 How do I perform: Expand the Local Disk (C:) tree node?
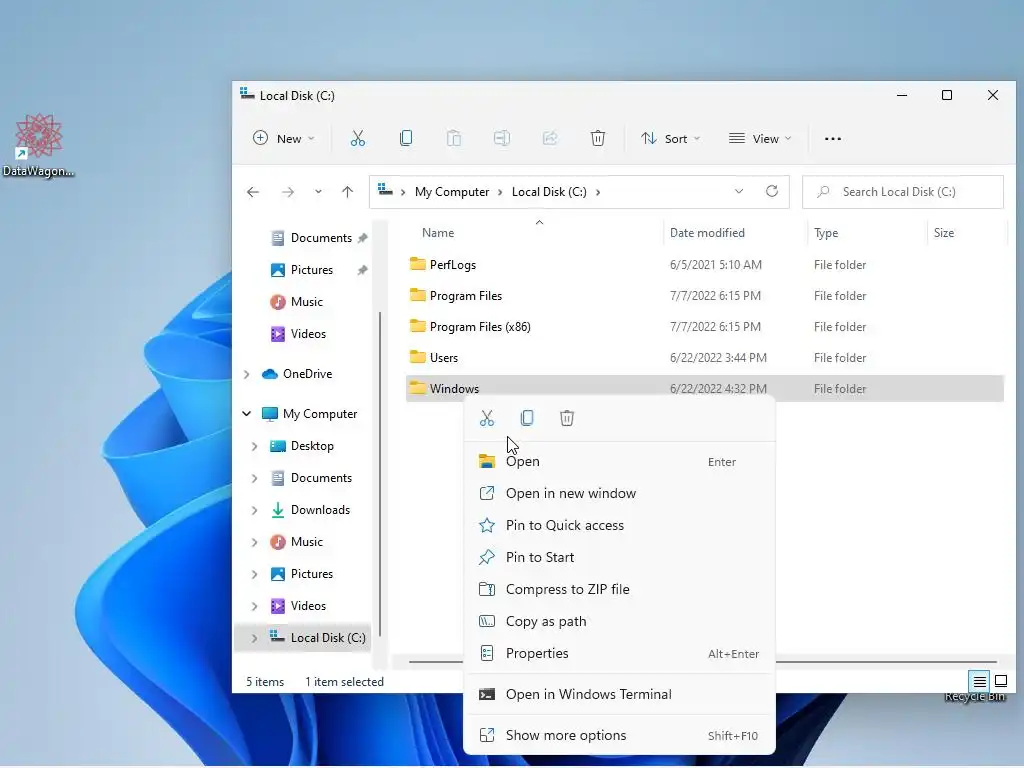(254, 638)
